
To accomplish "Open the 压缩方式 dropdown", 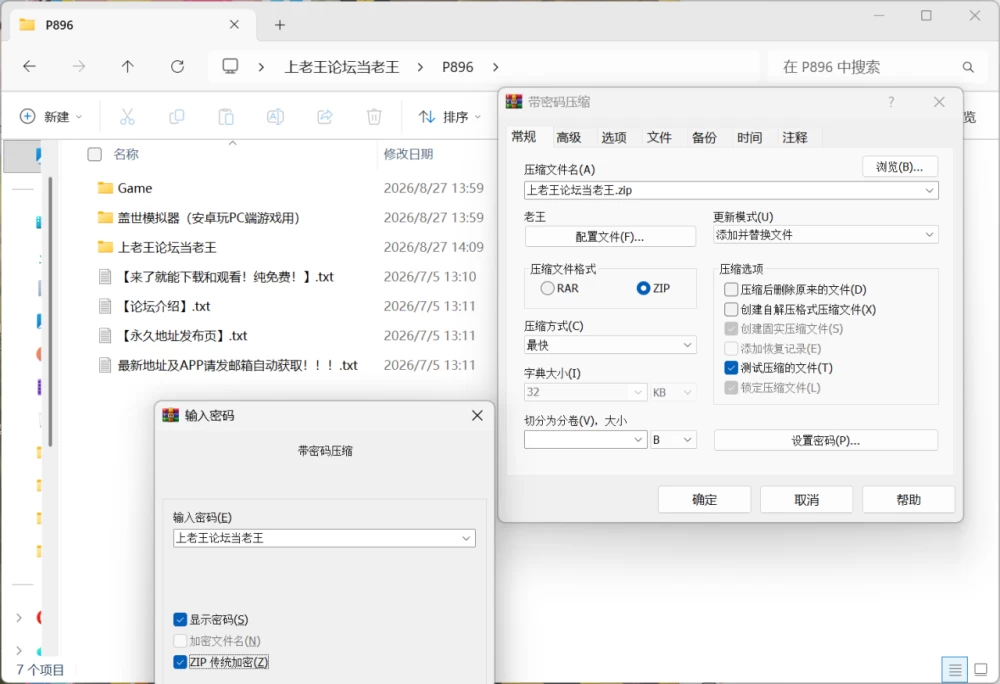I will [688, 345].
